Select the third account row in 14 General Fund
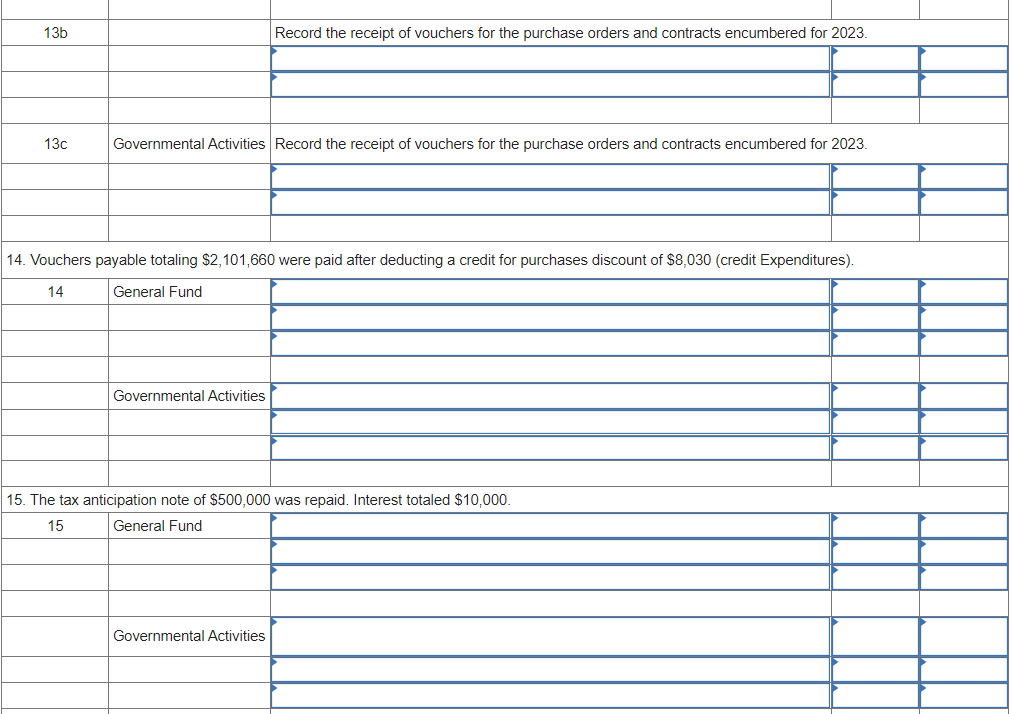Image resolution: width=1013 pixels, height=714 pixels. tap(550, 343)
